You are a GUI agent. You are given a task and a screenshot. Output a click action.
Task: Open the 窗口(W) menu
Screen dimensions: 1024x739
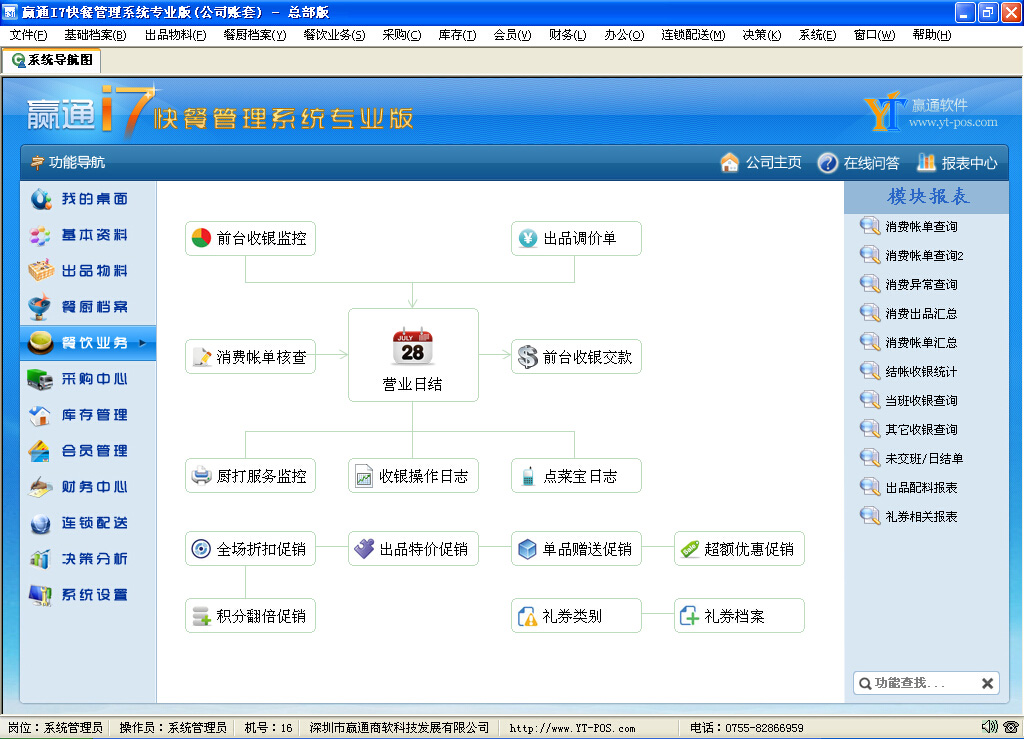(x=874, y=35)
